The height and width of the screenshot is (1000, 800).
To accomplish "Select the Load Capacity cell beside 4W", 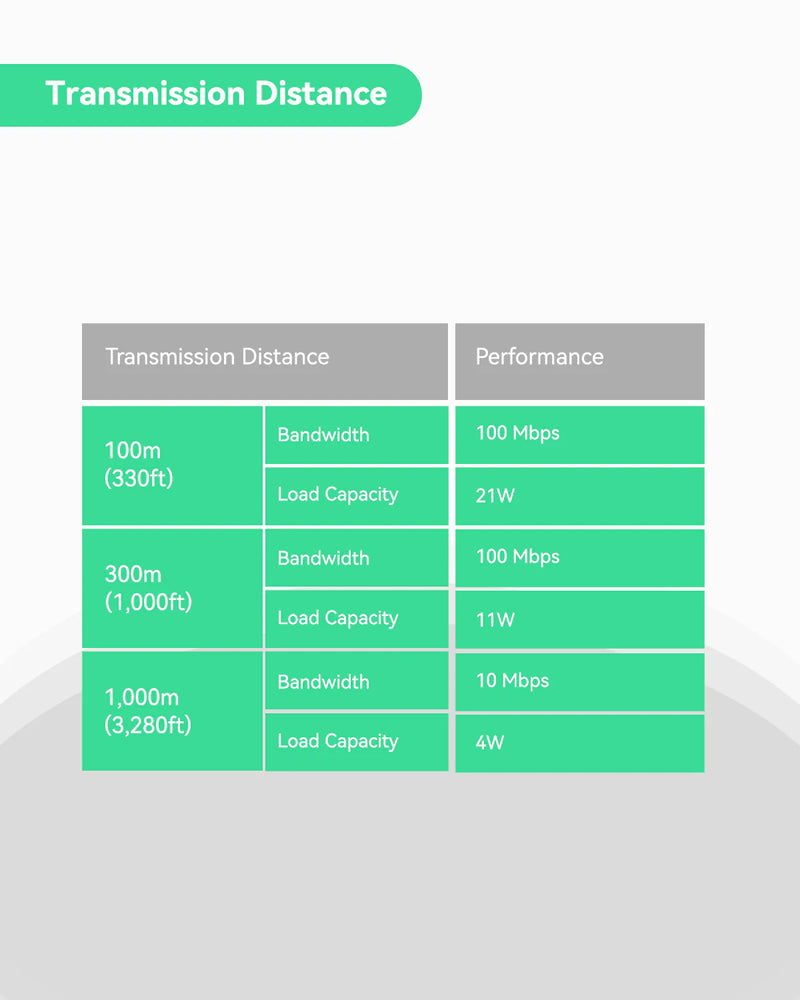I will (337, 741).
